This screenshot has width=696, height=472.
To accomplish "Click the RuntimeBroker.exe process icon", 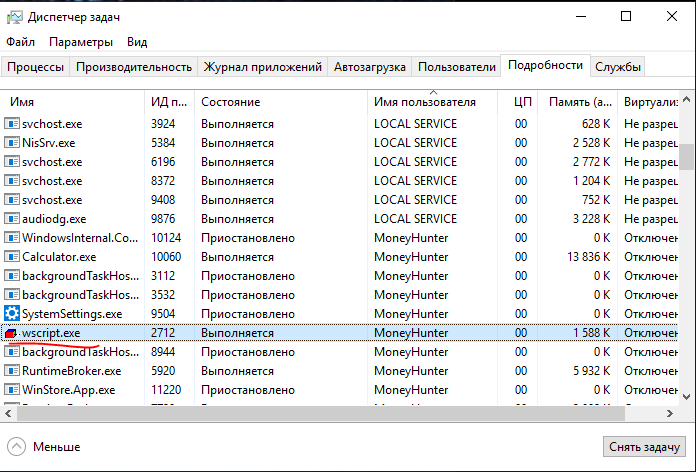I will tap(12, 371).
